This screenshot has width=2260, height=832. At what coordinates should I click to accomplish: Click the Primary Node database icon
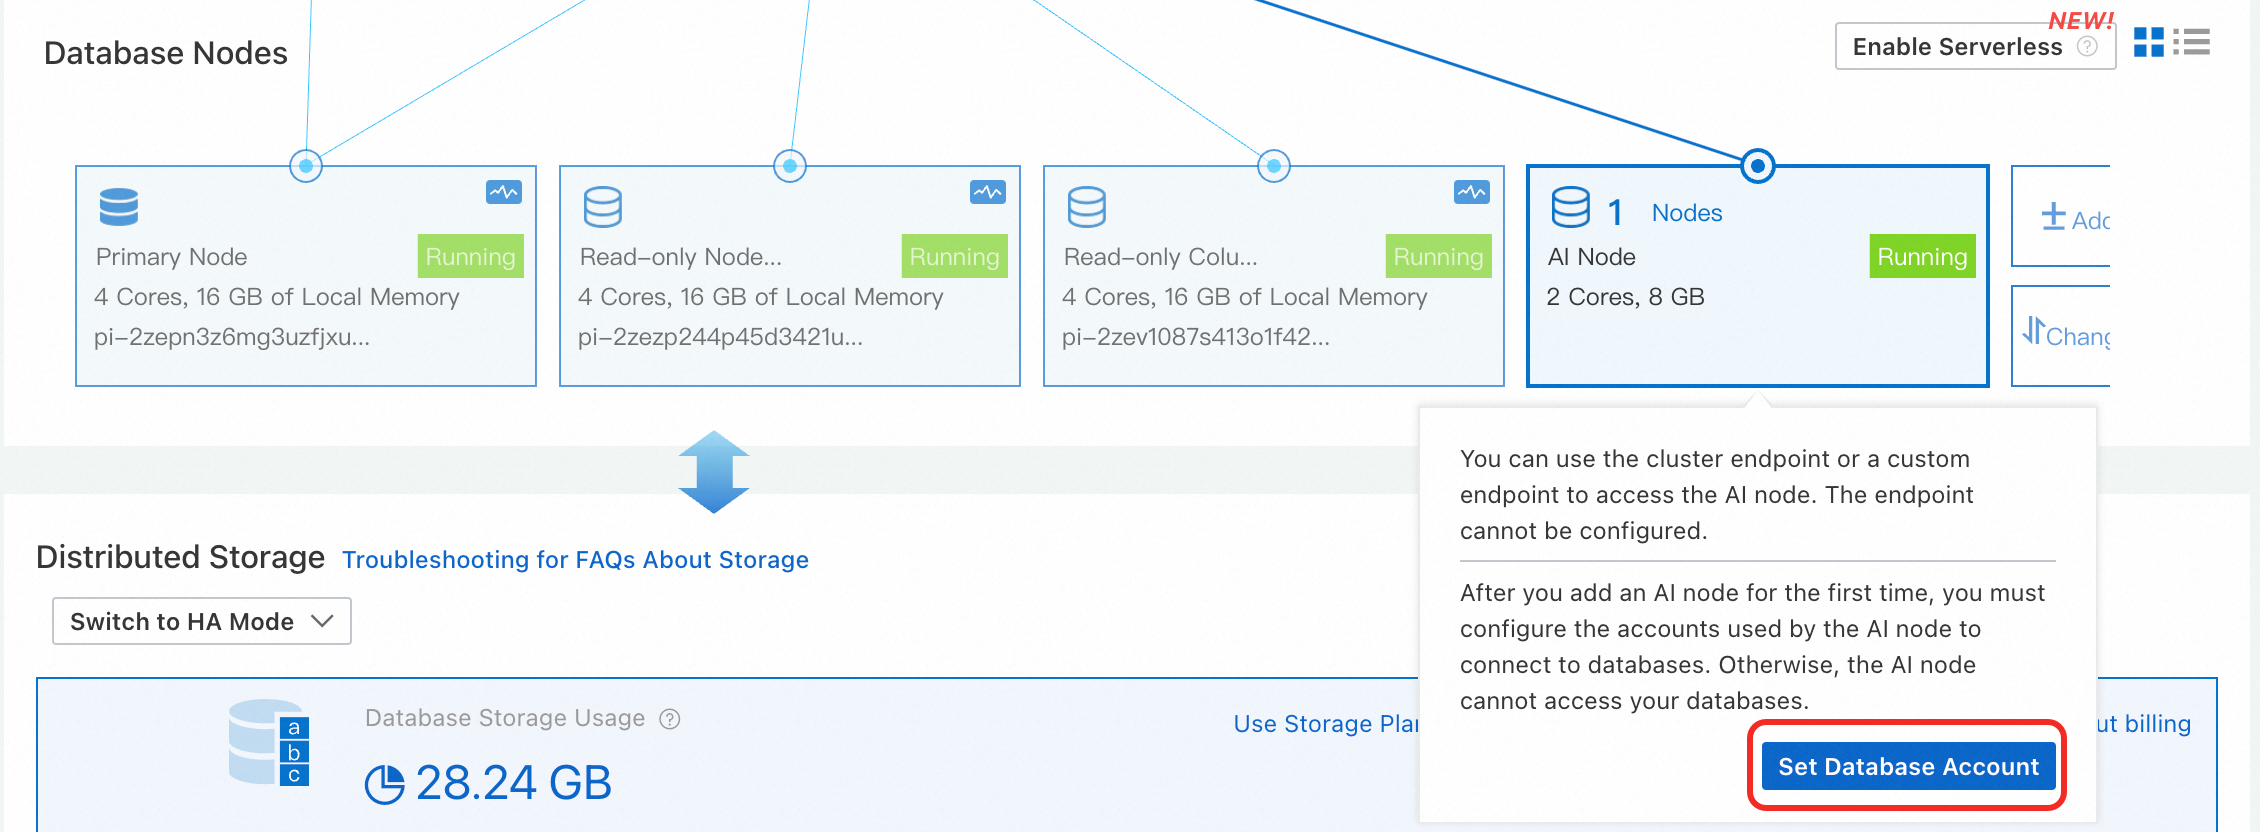coord(119,207)
